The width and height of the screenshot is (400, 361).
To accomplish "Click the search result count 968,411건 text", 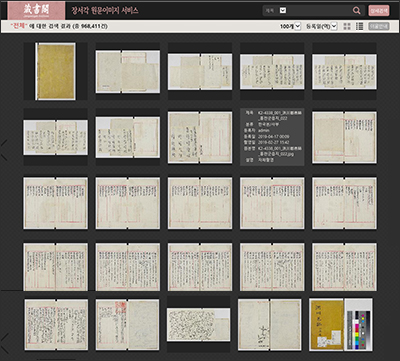I will [x=94, y=26].
